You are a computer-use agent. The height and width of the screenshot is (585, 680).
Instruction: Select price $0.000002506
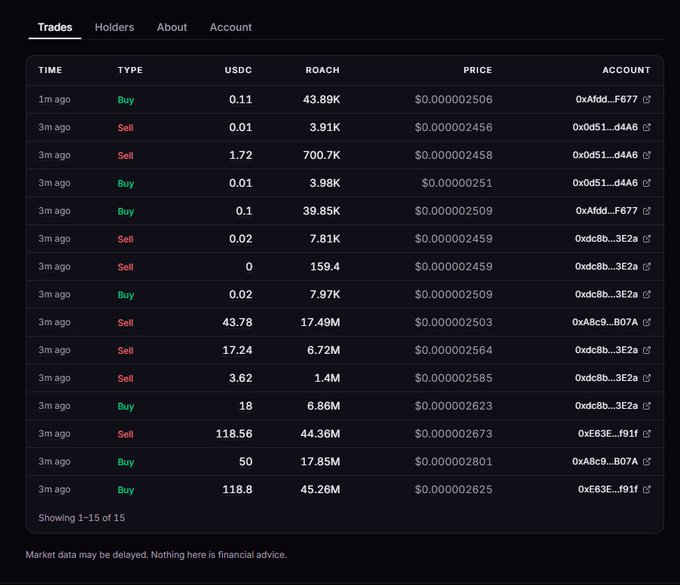point(454,99)
